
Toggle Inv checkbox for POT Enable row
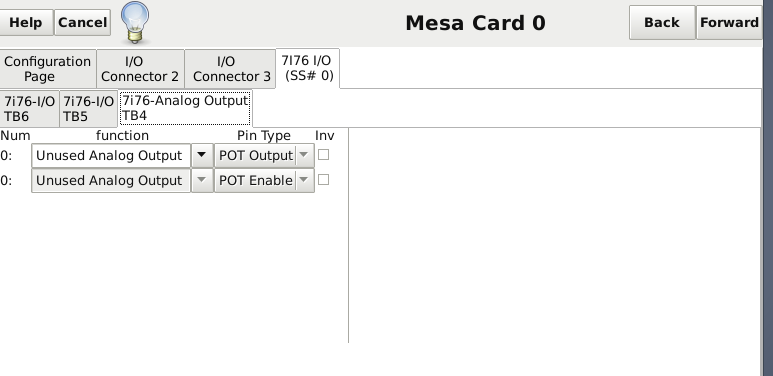click(323, 180)
